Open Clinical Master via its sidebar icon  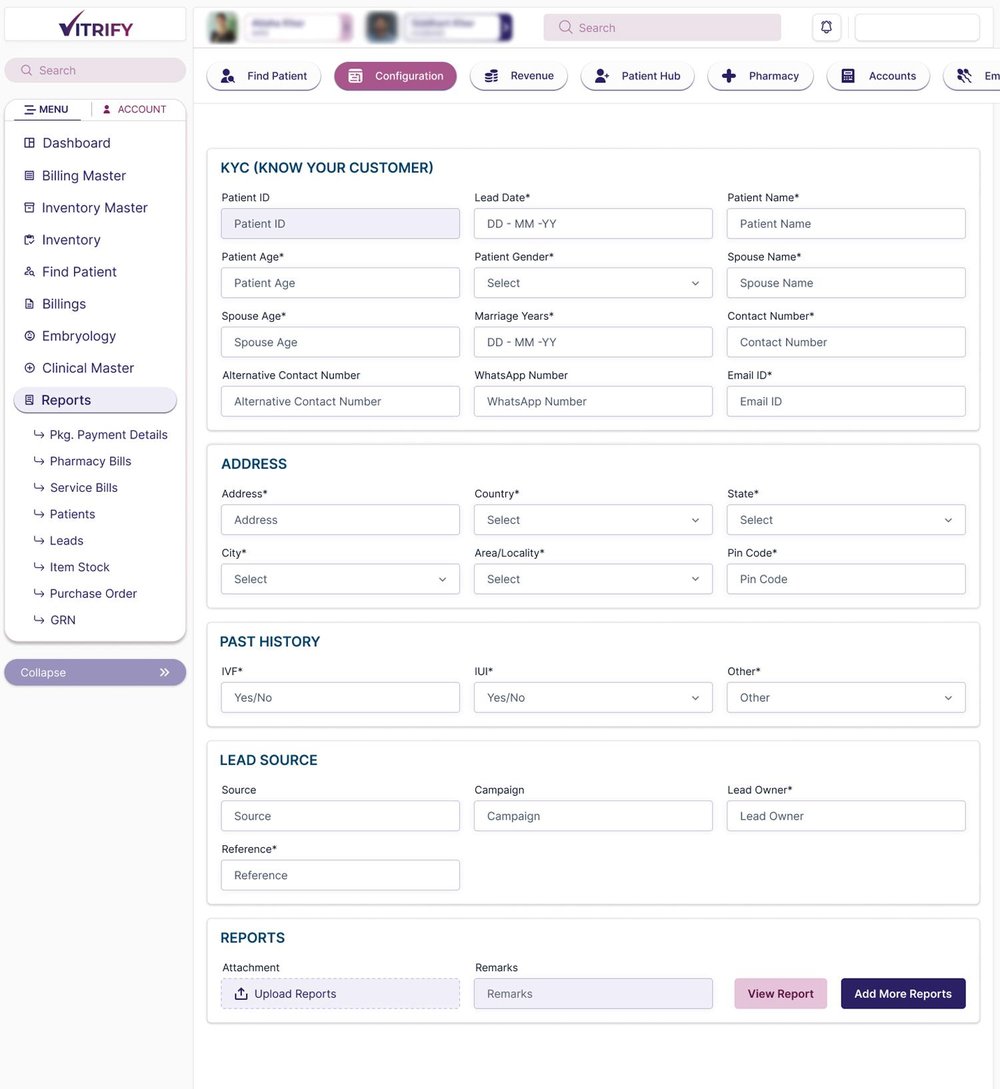28,368
